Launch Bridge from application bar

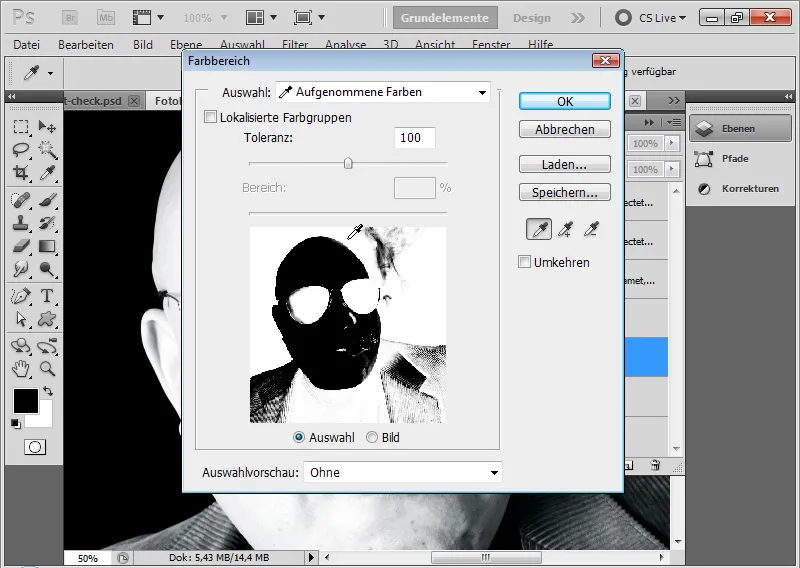[70, 18]
